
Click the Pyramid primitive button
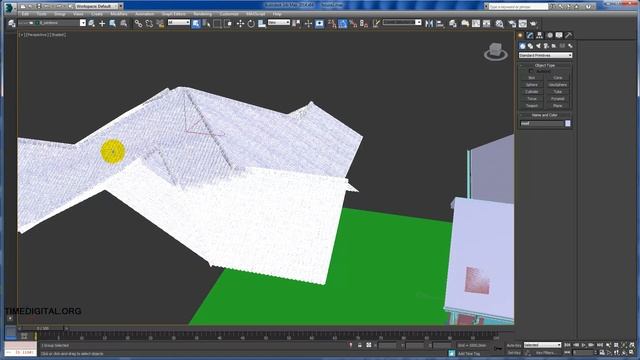[558, 99]
